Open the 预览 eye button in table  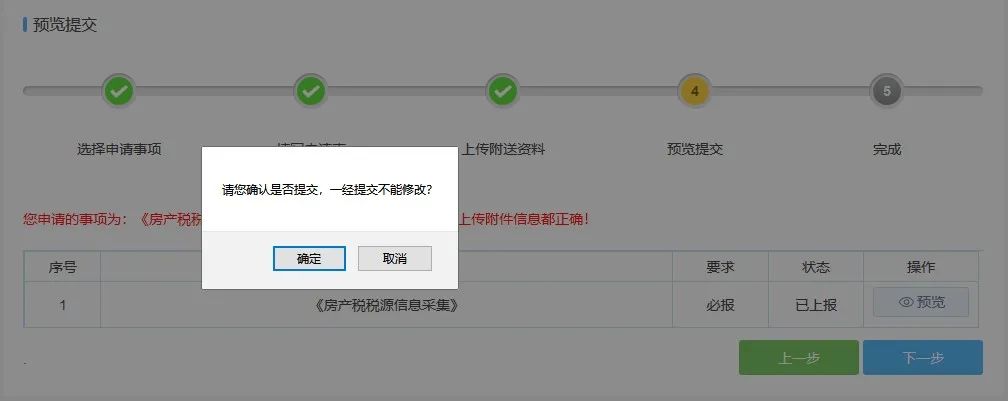coord(921,302)
